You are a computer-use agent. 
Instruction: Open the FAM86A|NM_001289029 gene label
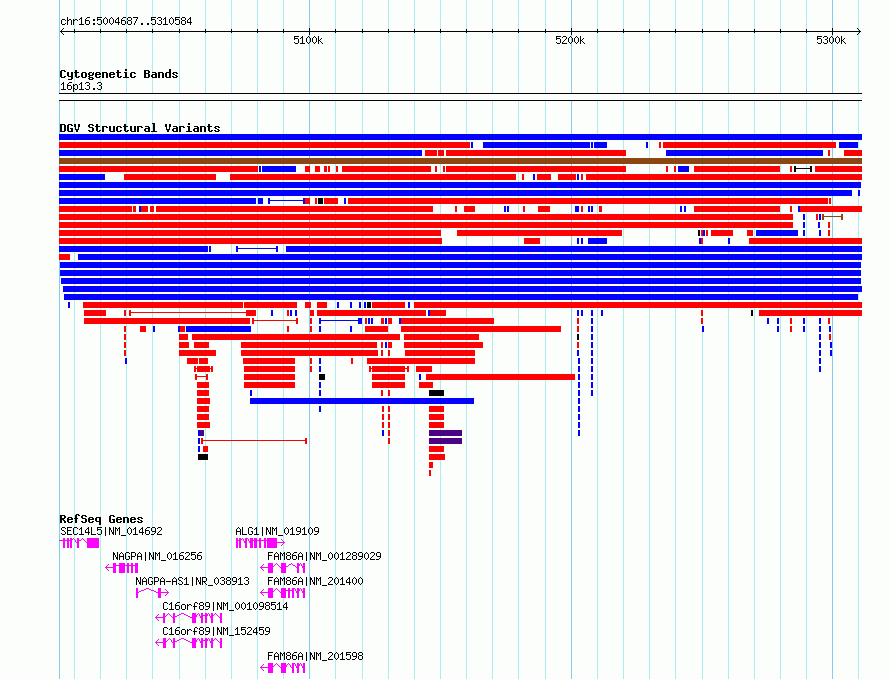(x=324, y=556)
